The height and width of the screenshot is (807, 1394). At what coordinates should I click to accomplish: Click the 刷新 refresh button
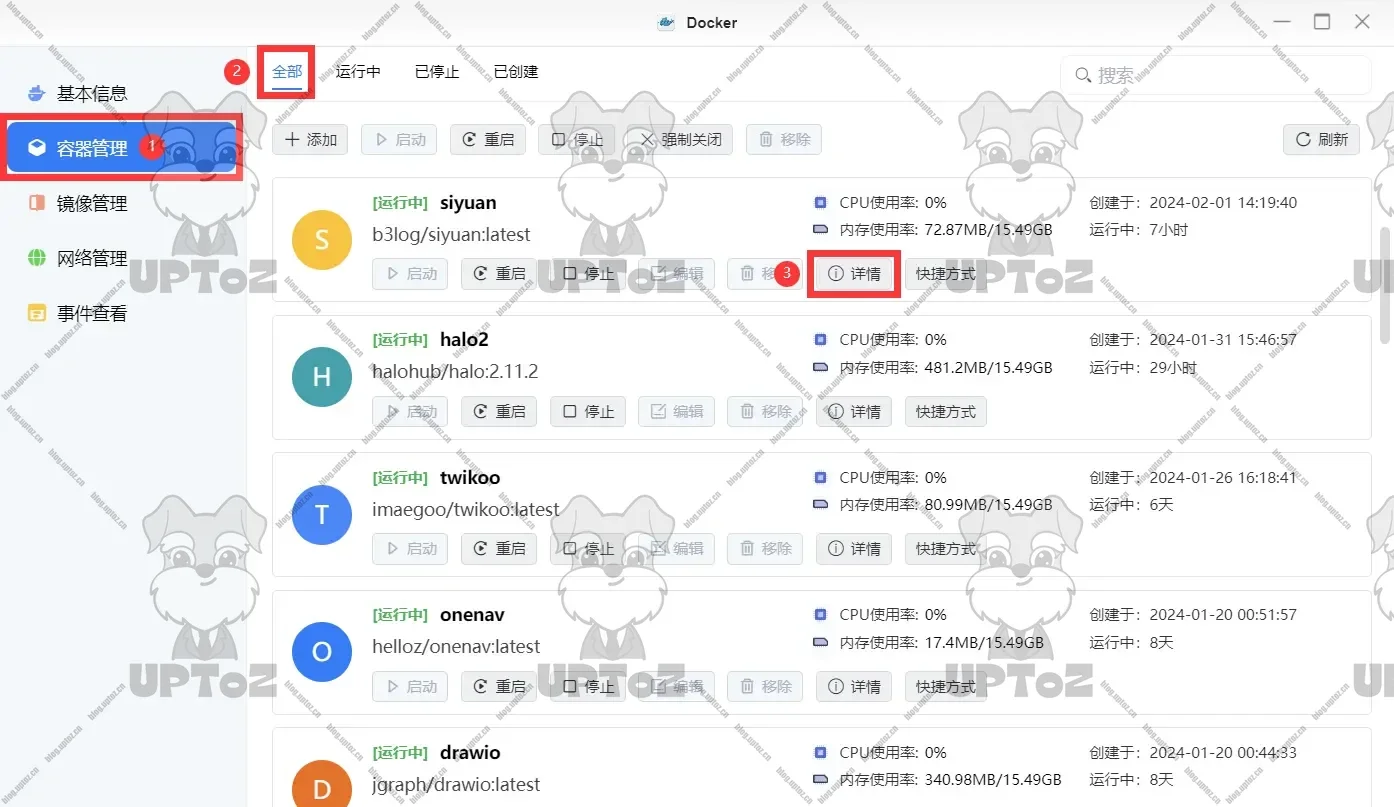(1321, 140)
